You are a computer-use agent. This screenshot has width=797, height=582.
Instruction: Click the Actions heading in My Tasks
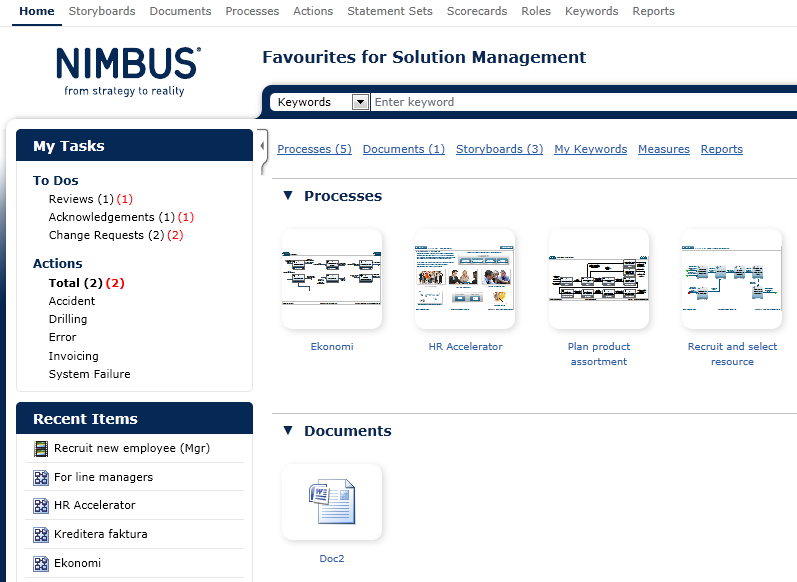coord(57,263)
